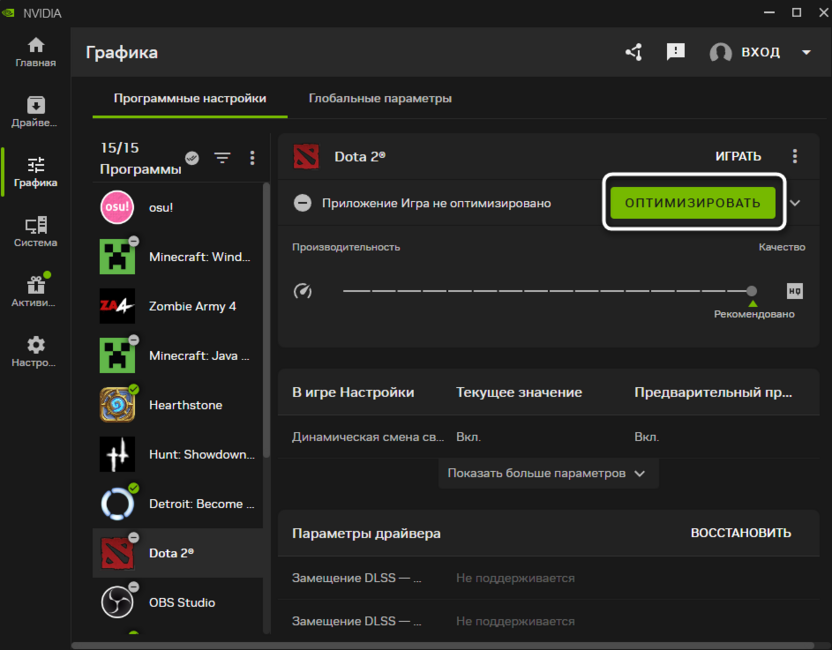Click the HQ quality icon
This screenshot has height=650, width=832.
794,291
